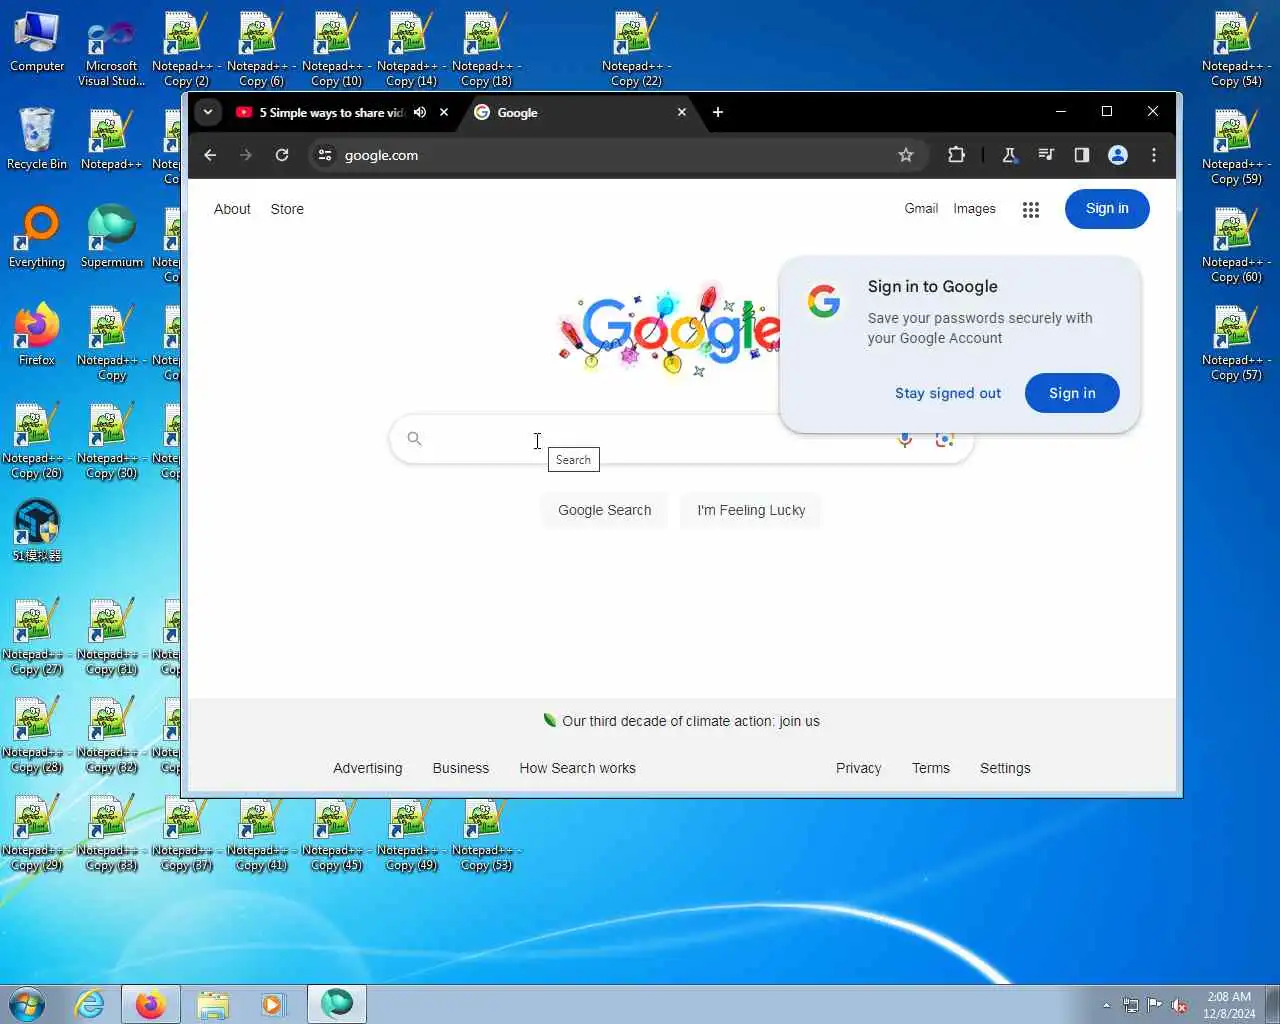
Task: Open Firefox from the taskbar
Action: (151, 1004)
